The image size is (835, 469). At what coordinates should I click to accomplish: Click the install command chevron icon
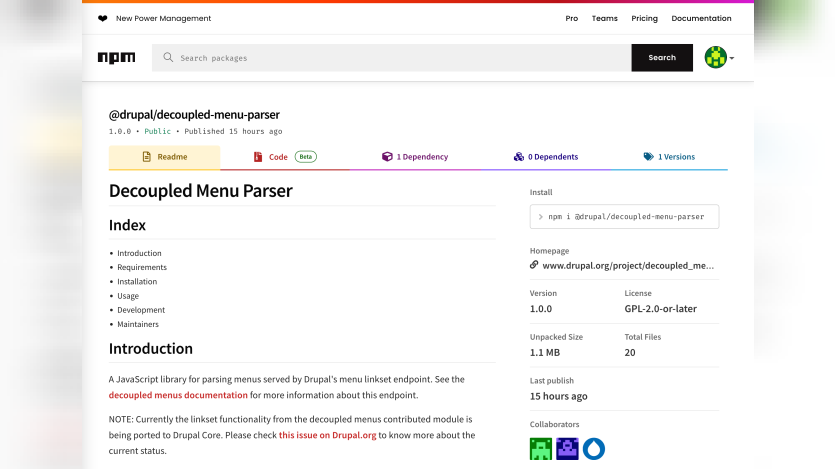(540, 217)
